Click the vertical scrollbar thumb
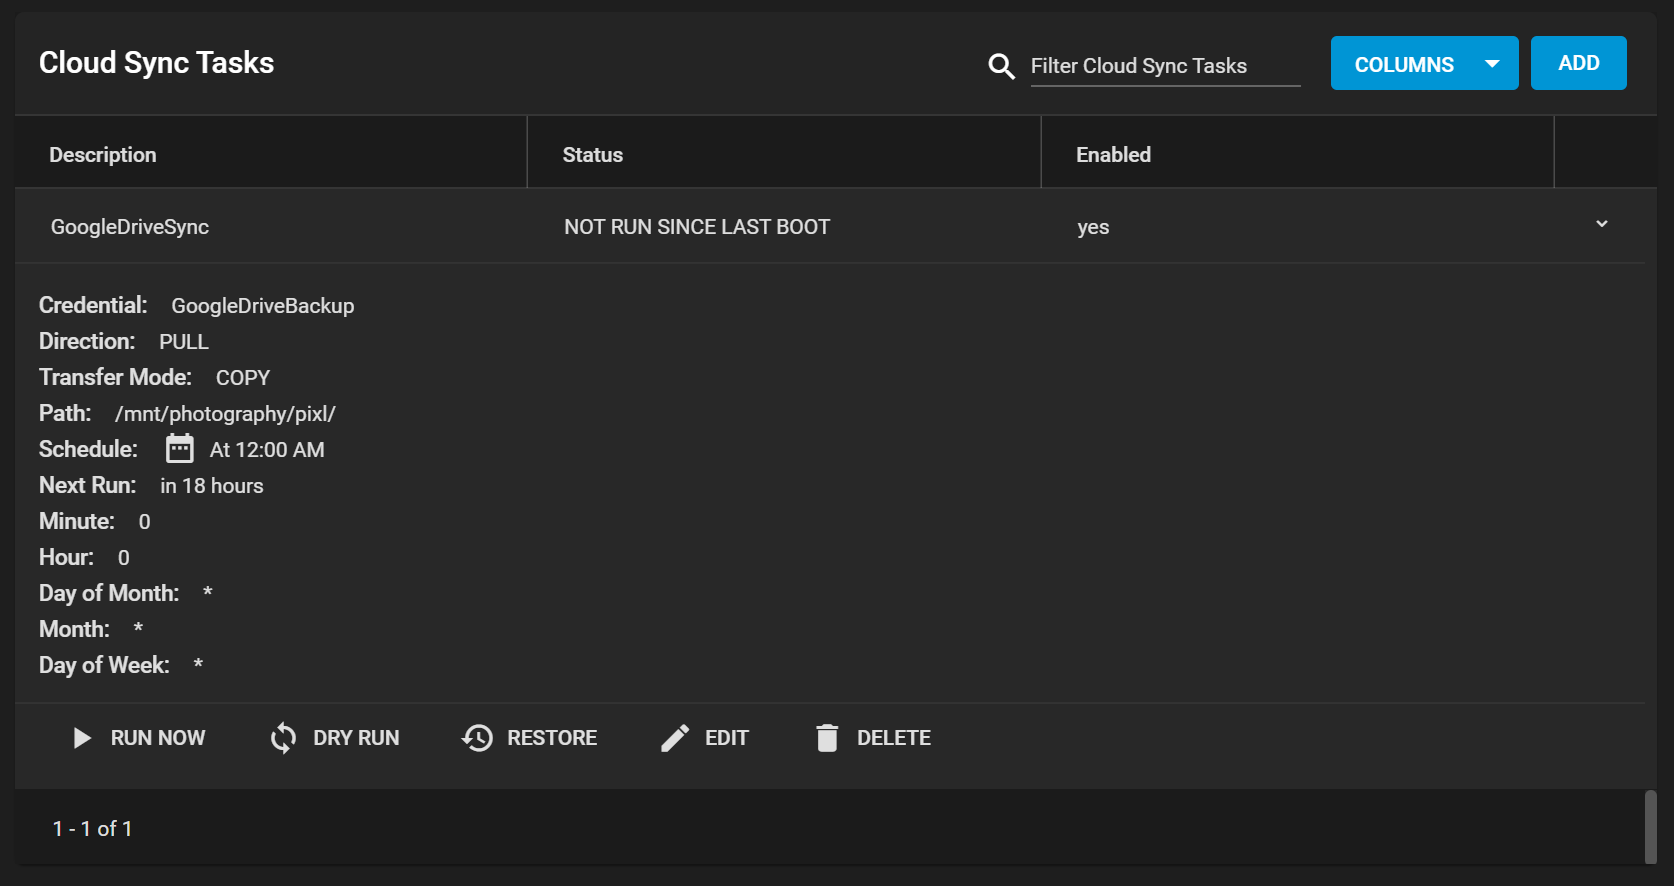 [1650, 826]
